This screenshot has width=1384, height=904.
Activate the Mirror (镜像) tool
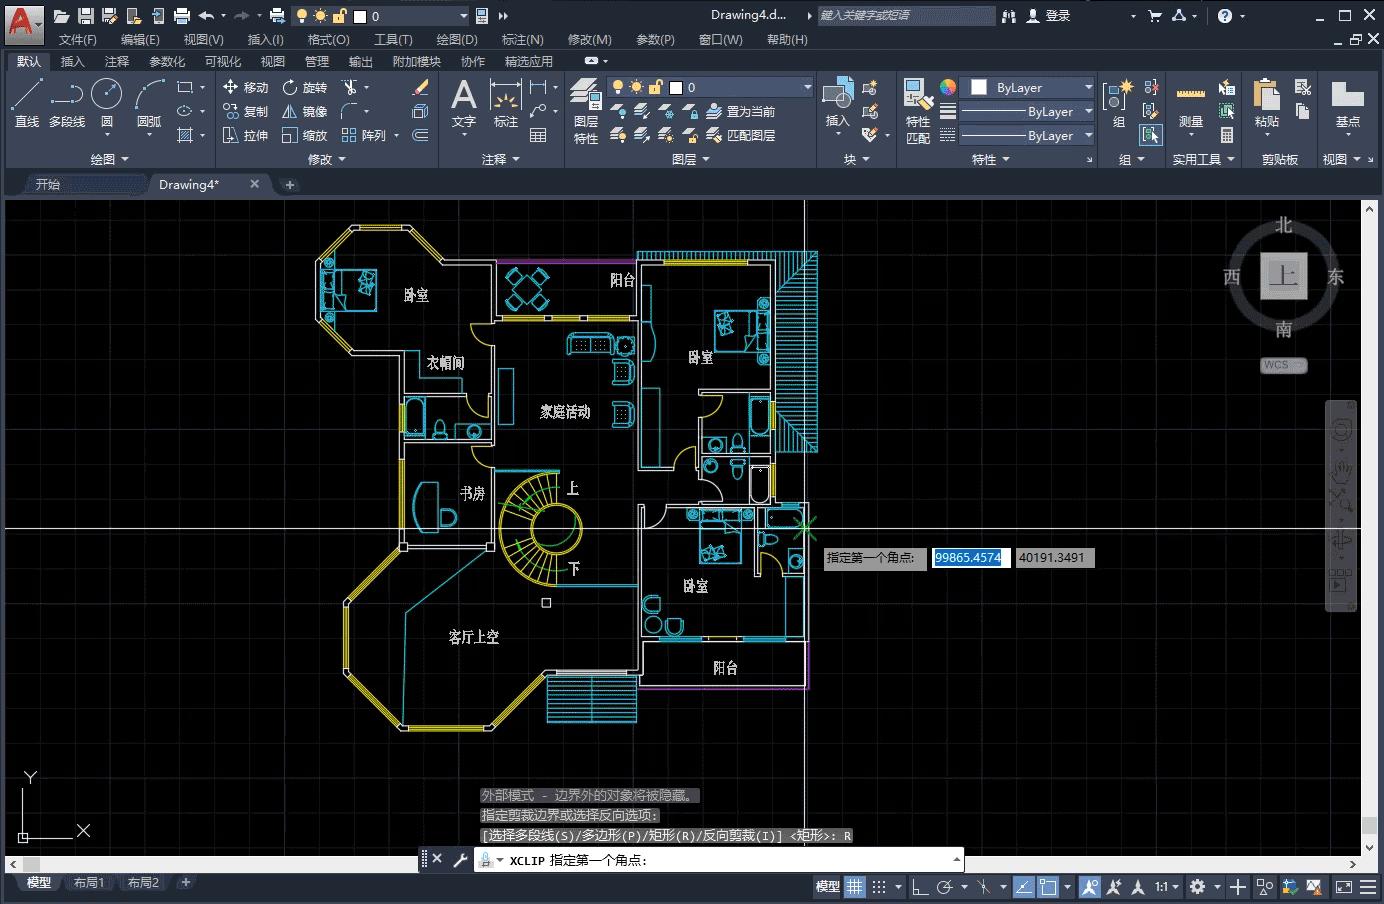pos(304,111)
